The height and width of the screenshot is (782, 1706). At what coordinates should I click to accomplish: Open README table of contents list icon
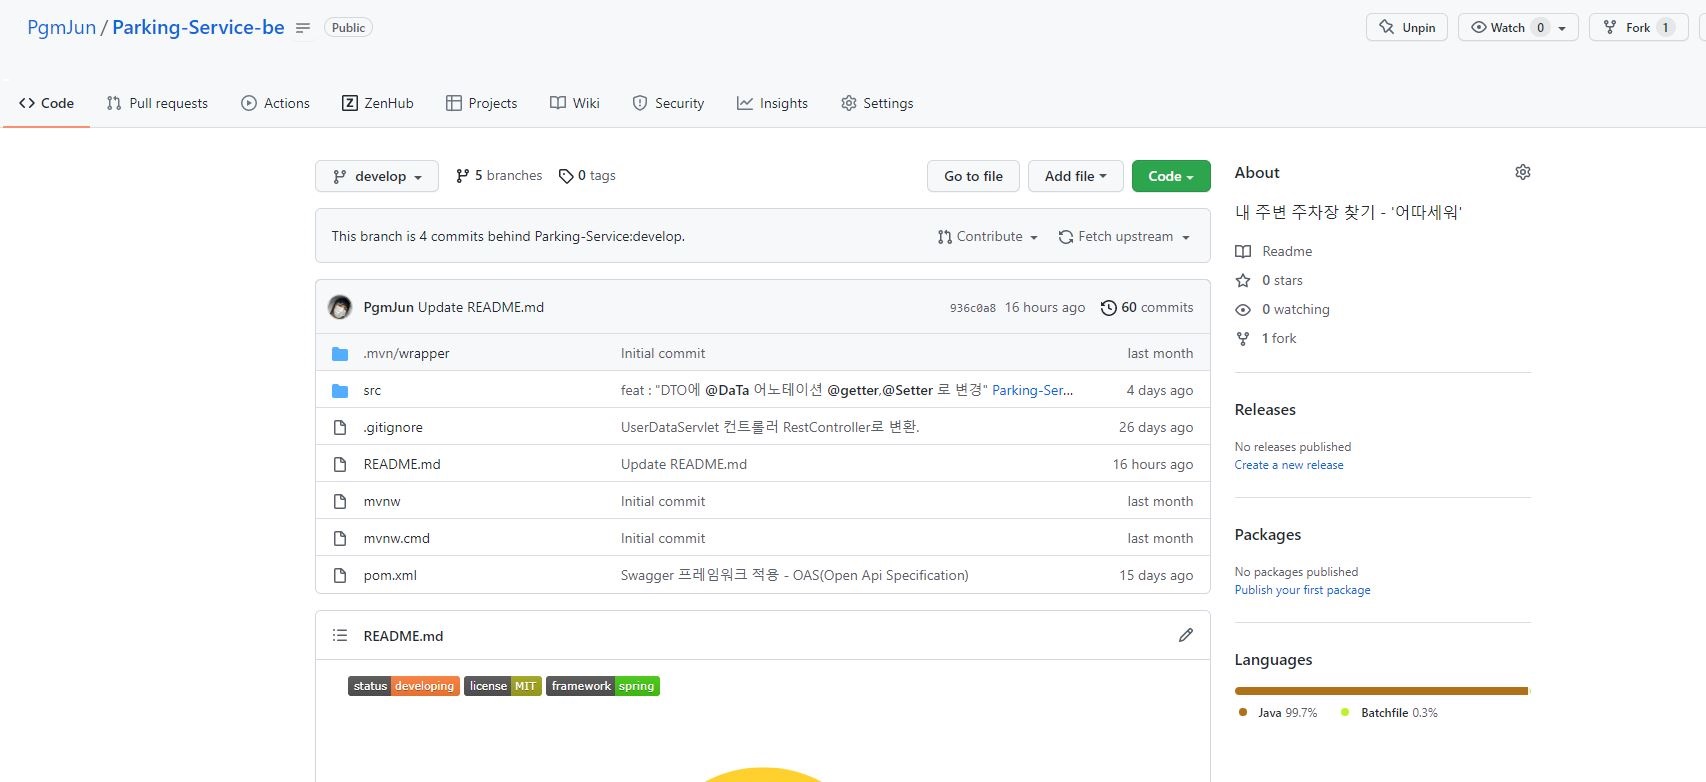pos(340,635)
